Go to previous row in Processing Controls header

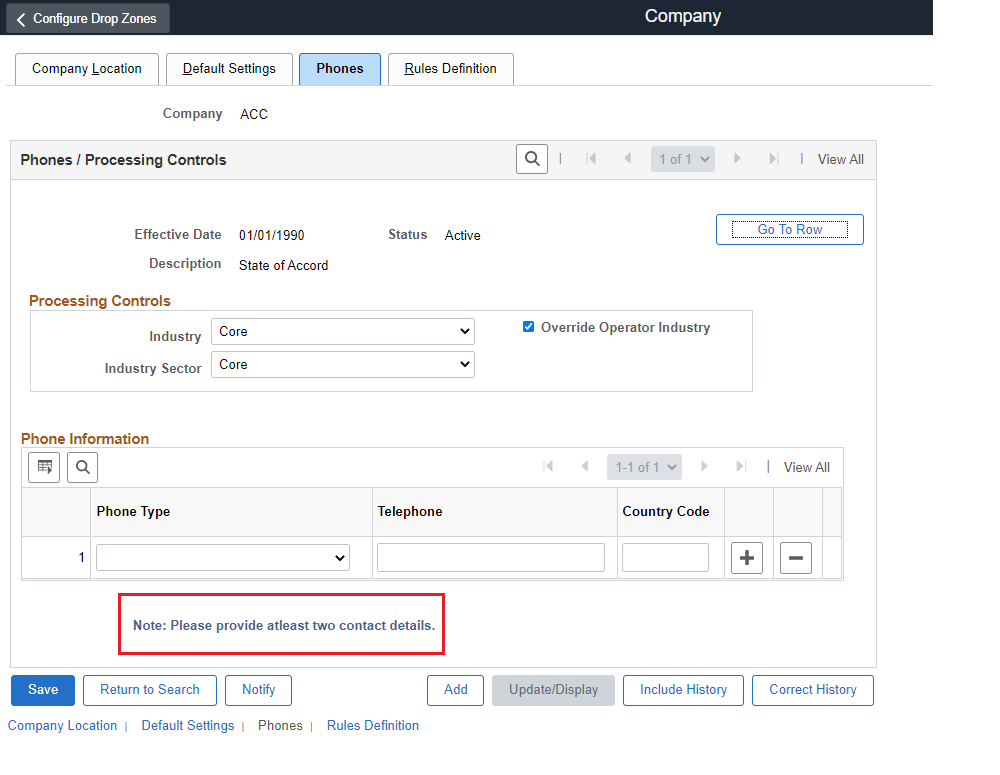pos(628,159)
